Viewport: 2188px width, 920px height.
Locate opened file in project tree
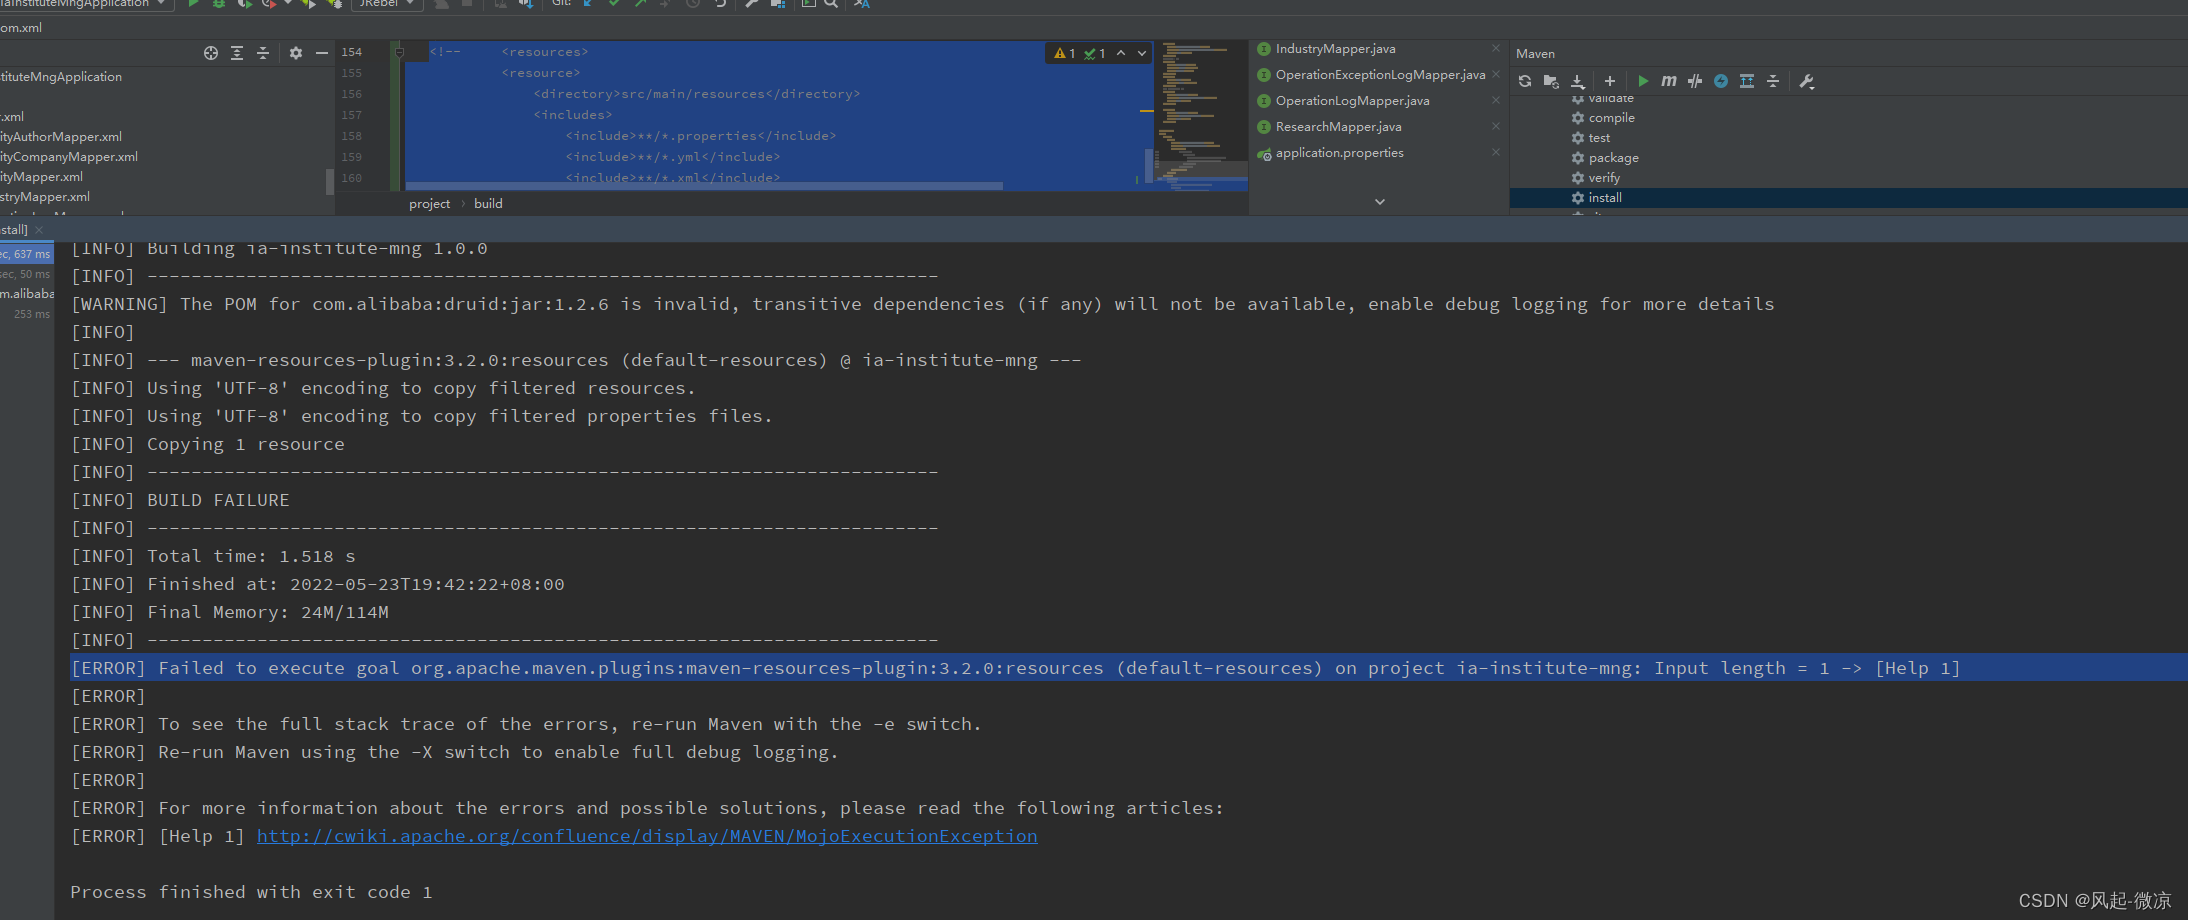pyautogui.click(x=211, y=53)
